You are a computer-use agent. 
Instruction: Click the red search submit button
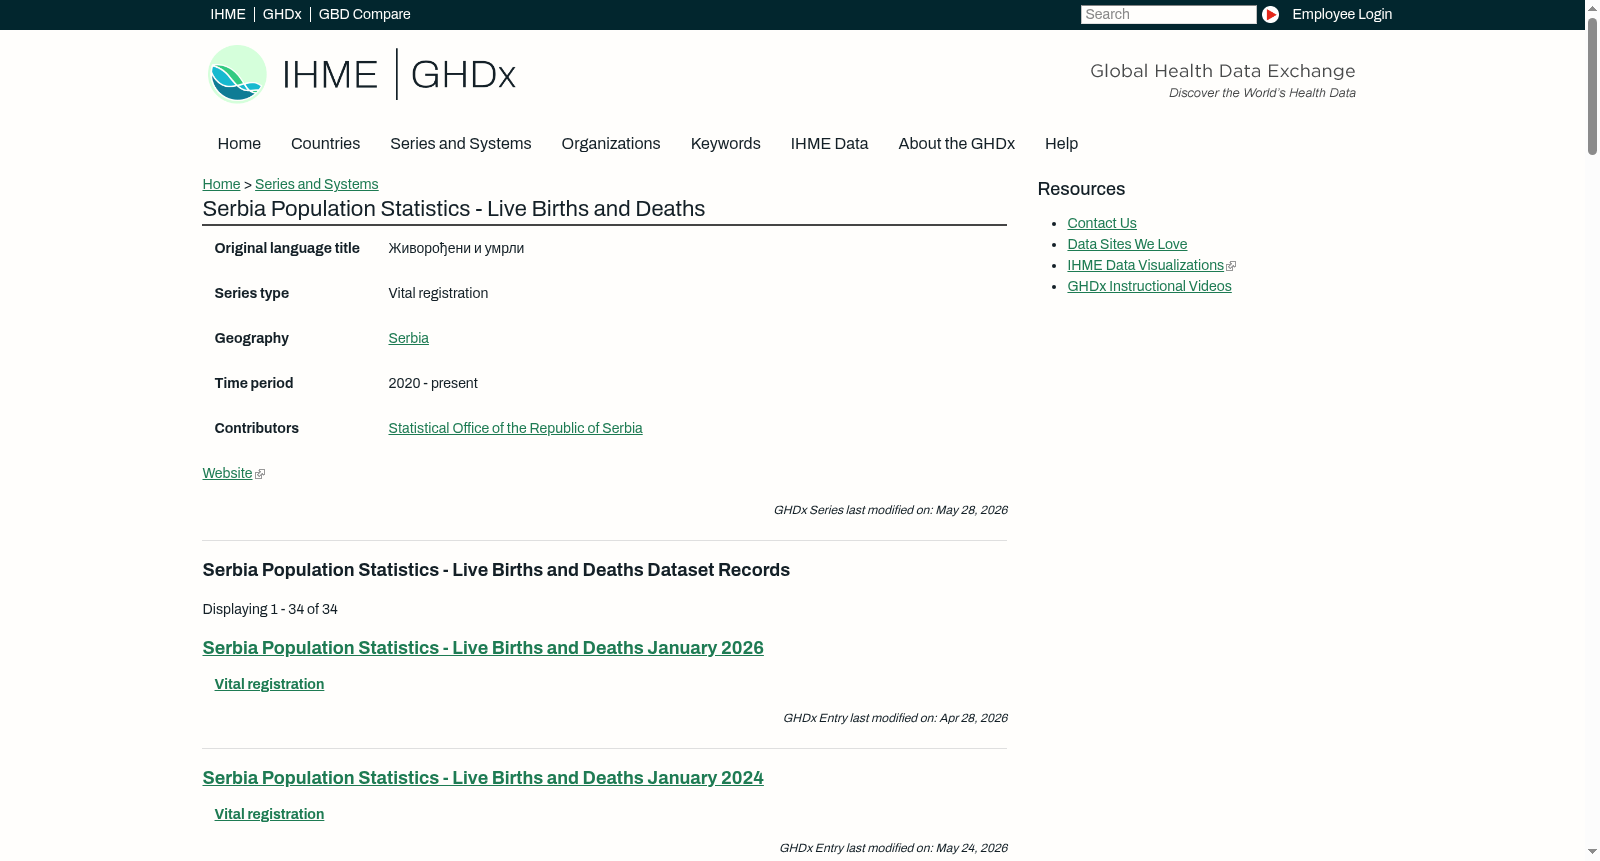(x=1270, y=14)
